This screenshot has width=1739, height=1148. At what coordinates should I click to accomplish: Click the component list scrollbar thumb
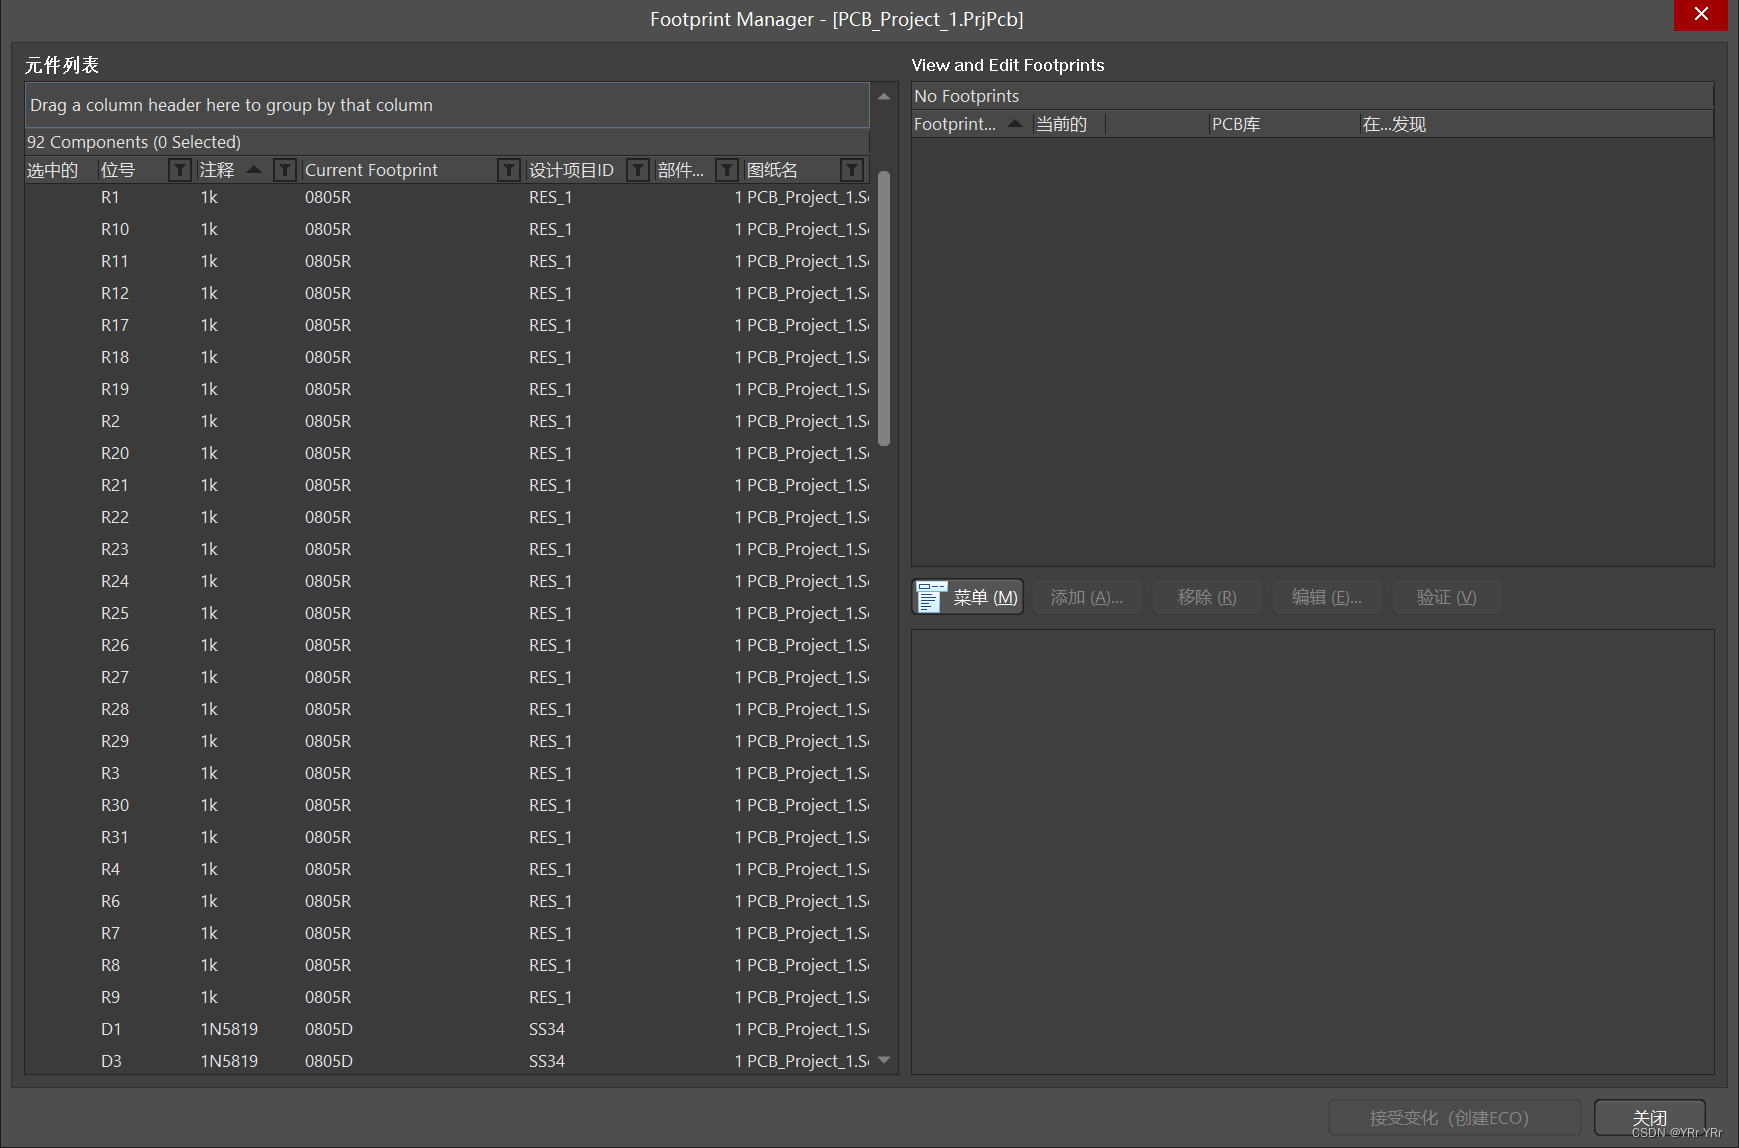pyautogui.click(x=884, y=308)
